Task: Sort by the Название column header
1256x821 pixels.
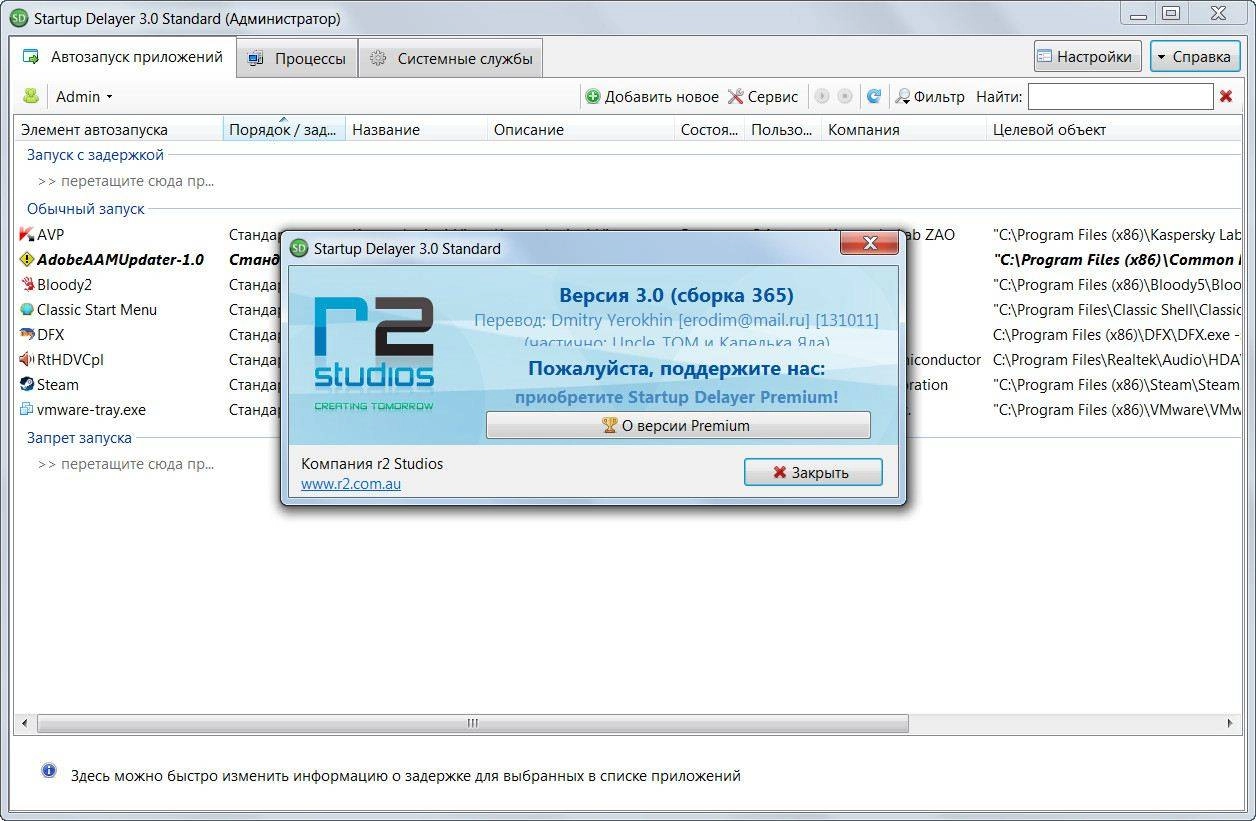Action: (416, 129)
